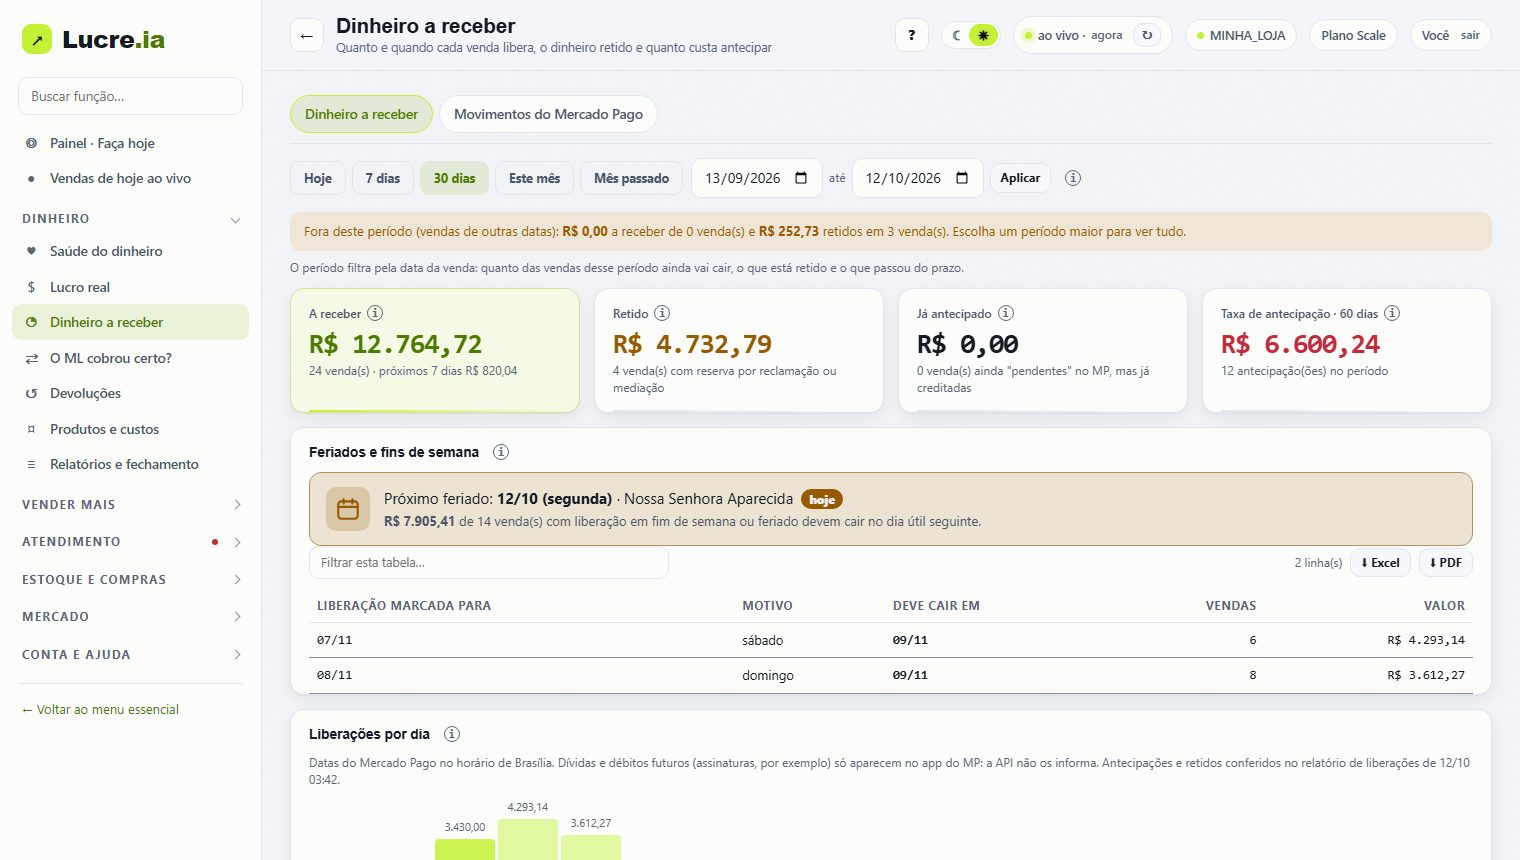The height and width of the screenshot is (860, 1520).
Task: Click Voltar ao menu essencial link
Action: (100, 709)
